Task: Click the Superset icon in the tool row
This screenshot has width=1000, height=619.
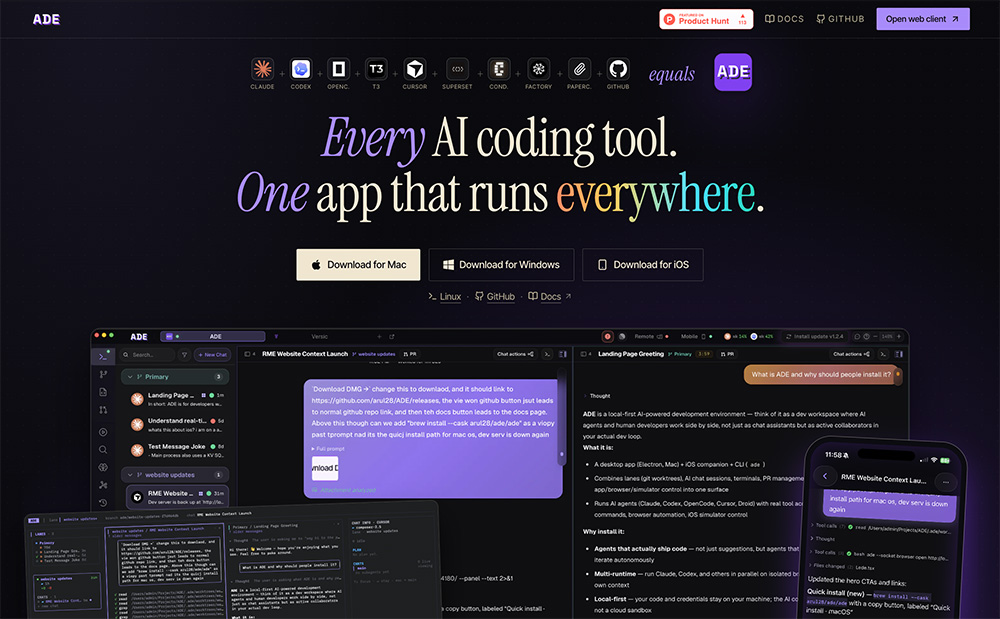Action: coord(457,69)
